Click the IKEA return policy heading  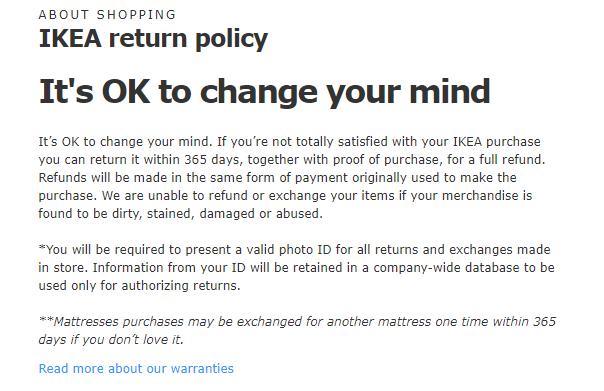point(153,39)
